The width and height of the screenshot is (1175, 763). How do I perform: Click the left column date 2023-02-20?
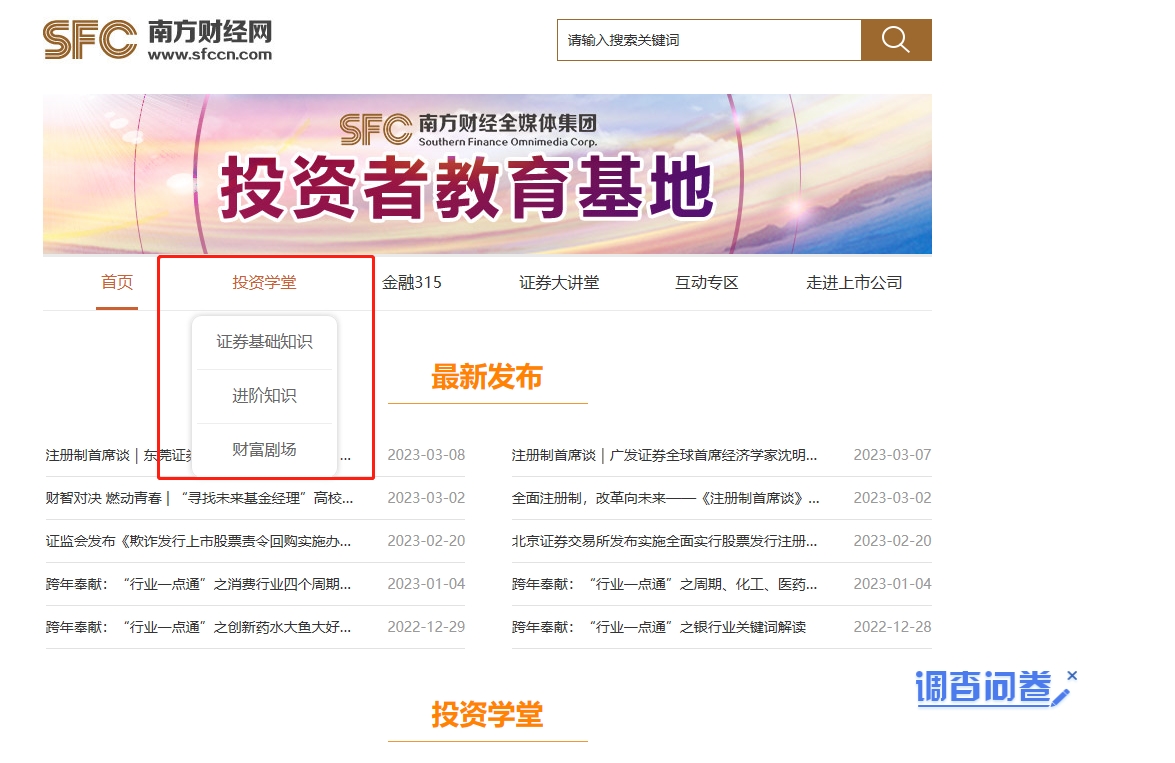point(426,541)
